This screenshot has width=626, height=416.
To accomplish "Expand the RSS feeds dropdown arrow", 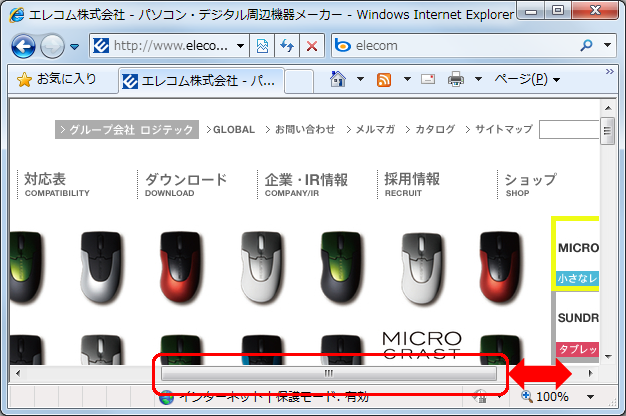I will point(407,79).
